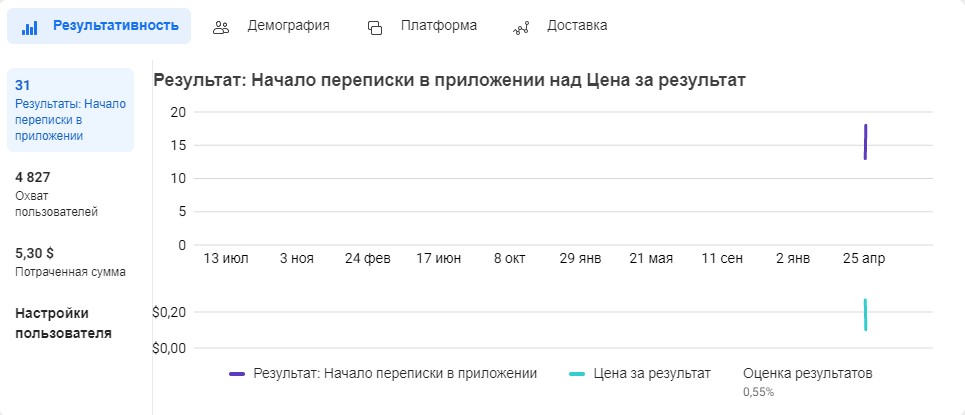The width and height of the screenshot is (965, 415).
Task: Open the Платформа tab
Action: click(422, 26)
